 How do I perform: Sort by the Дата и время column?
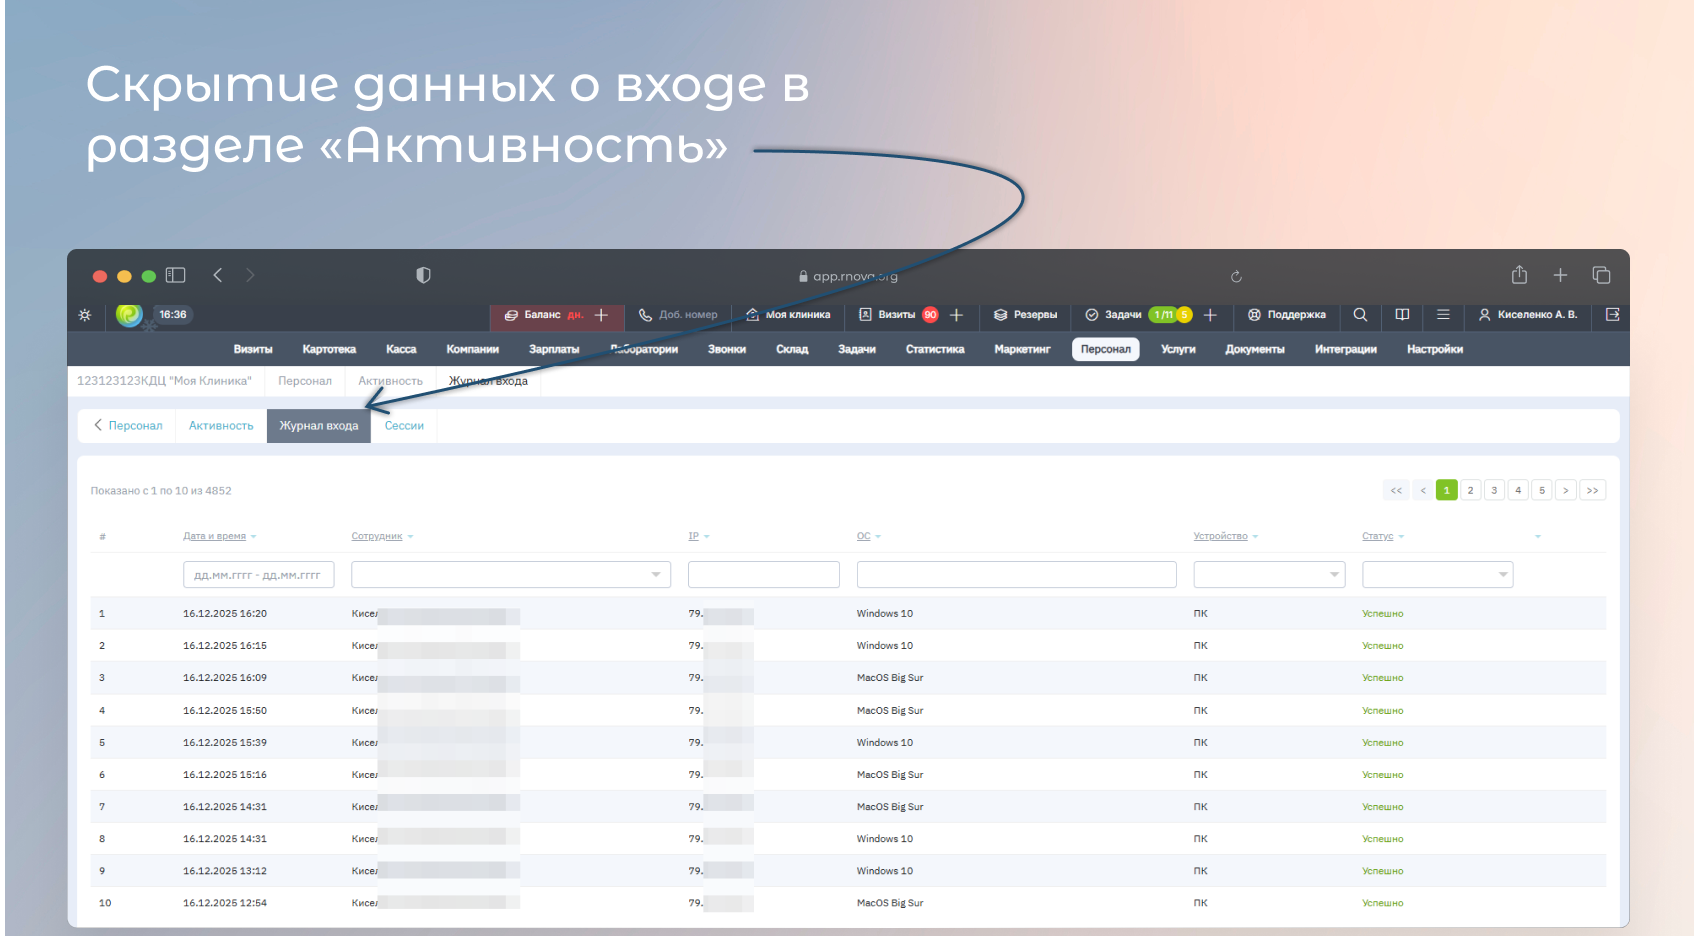point(214,537)
